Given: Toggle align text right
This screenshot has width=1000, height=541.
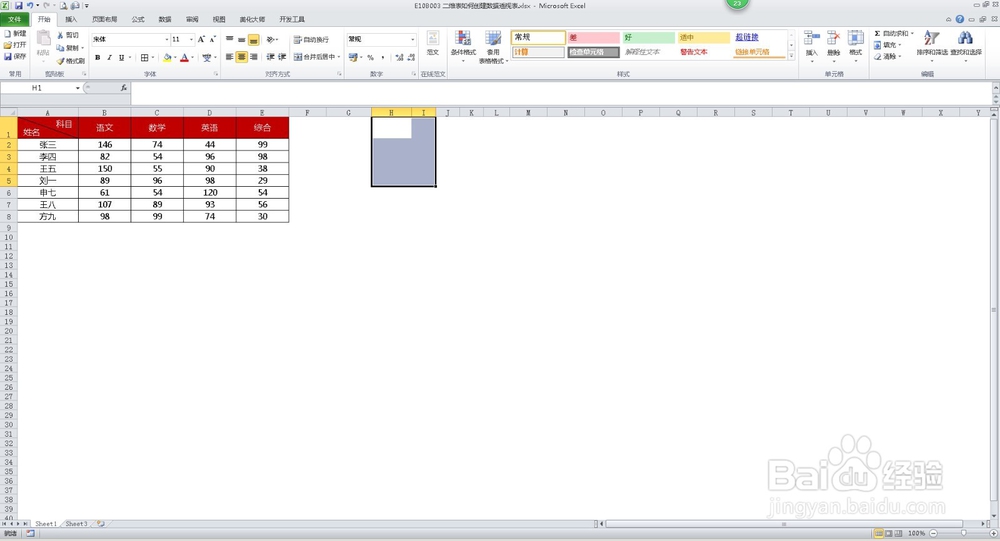Looking at the screenshot, I should (x=254, y=57).
